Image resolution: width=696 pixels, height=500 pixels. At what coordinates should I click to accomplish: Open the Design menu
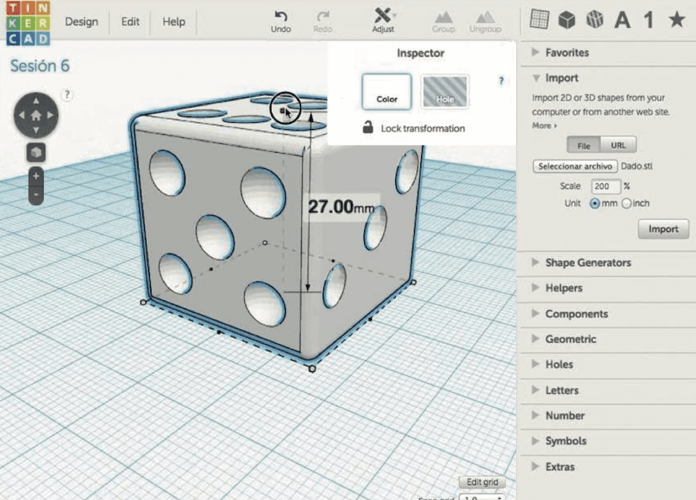[81, 21]
